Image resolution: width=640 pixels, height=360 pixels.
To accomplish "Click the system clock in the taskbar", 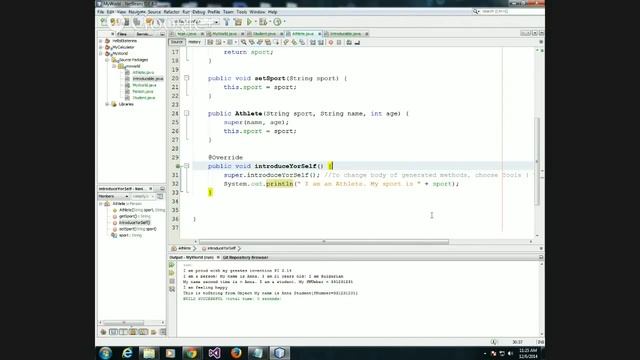I will pos(528,353).
